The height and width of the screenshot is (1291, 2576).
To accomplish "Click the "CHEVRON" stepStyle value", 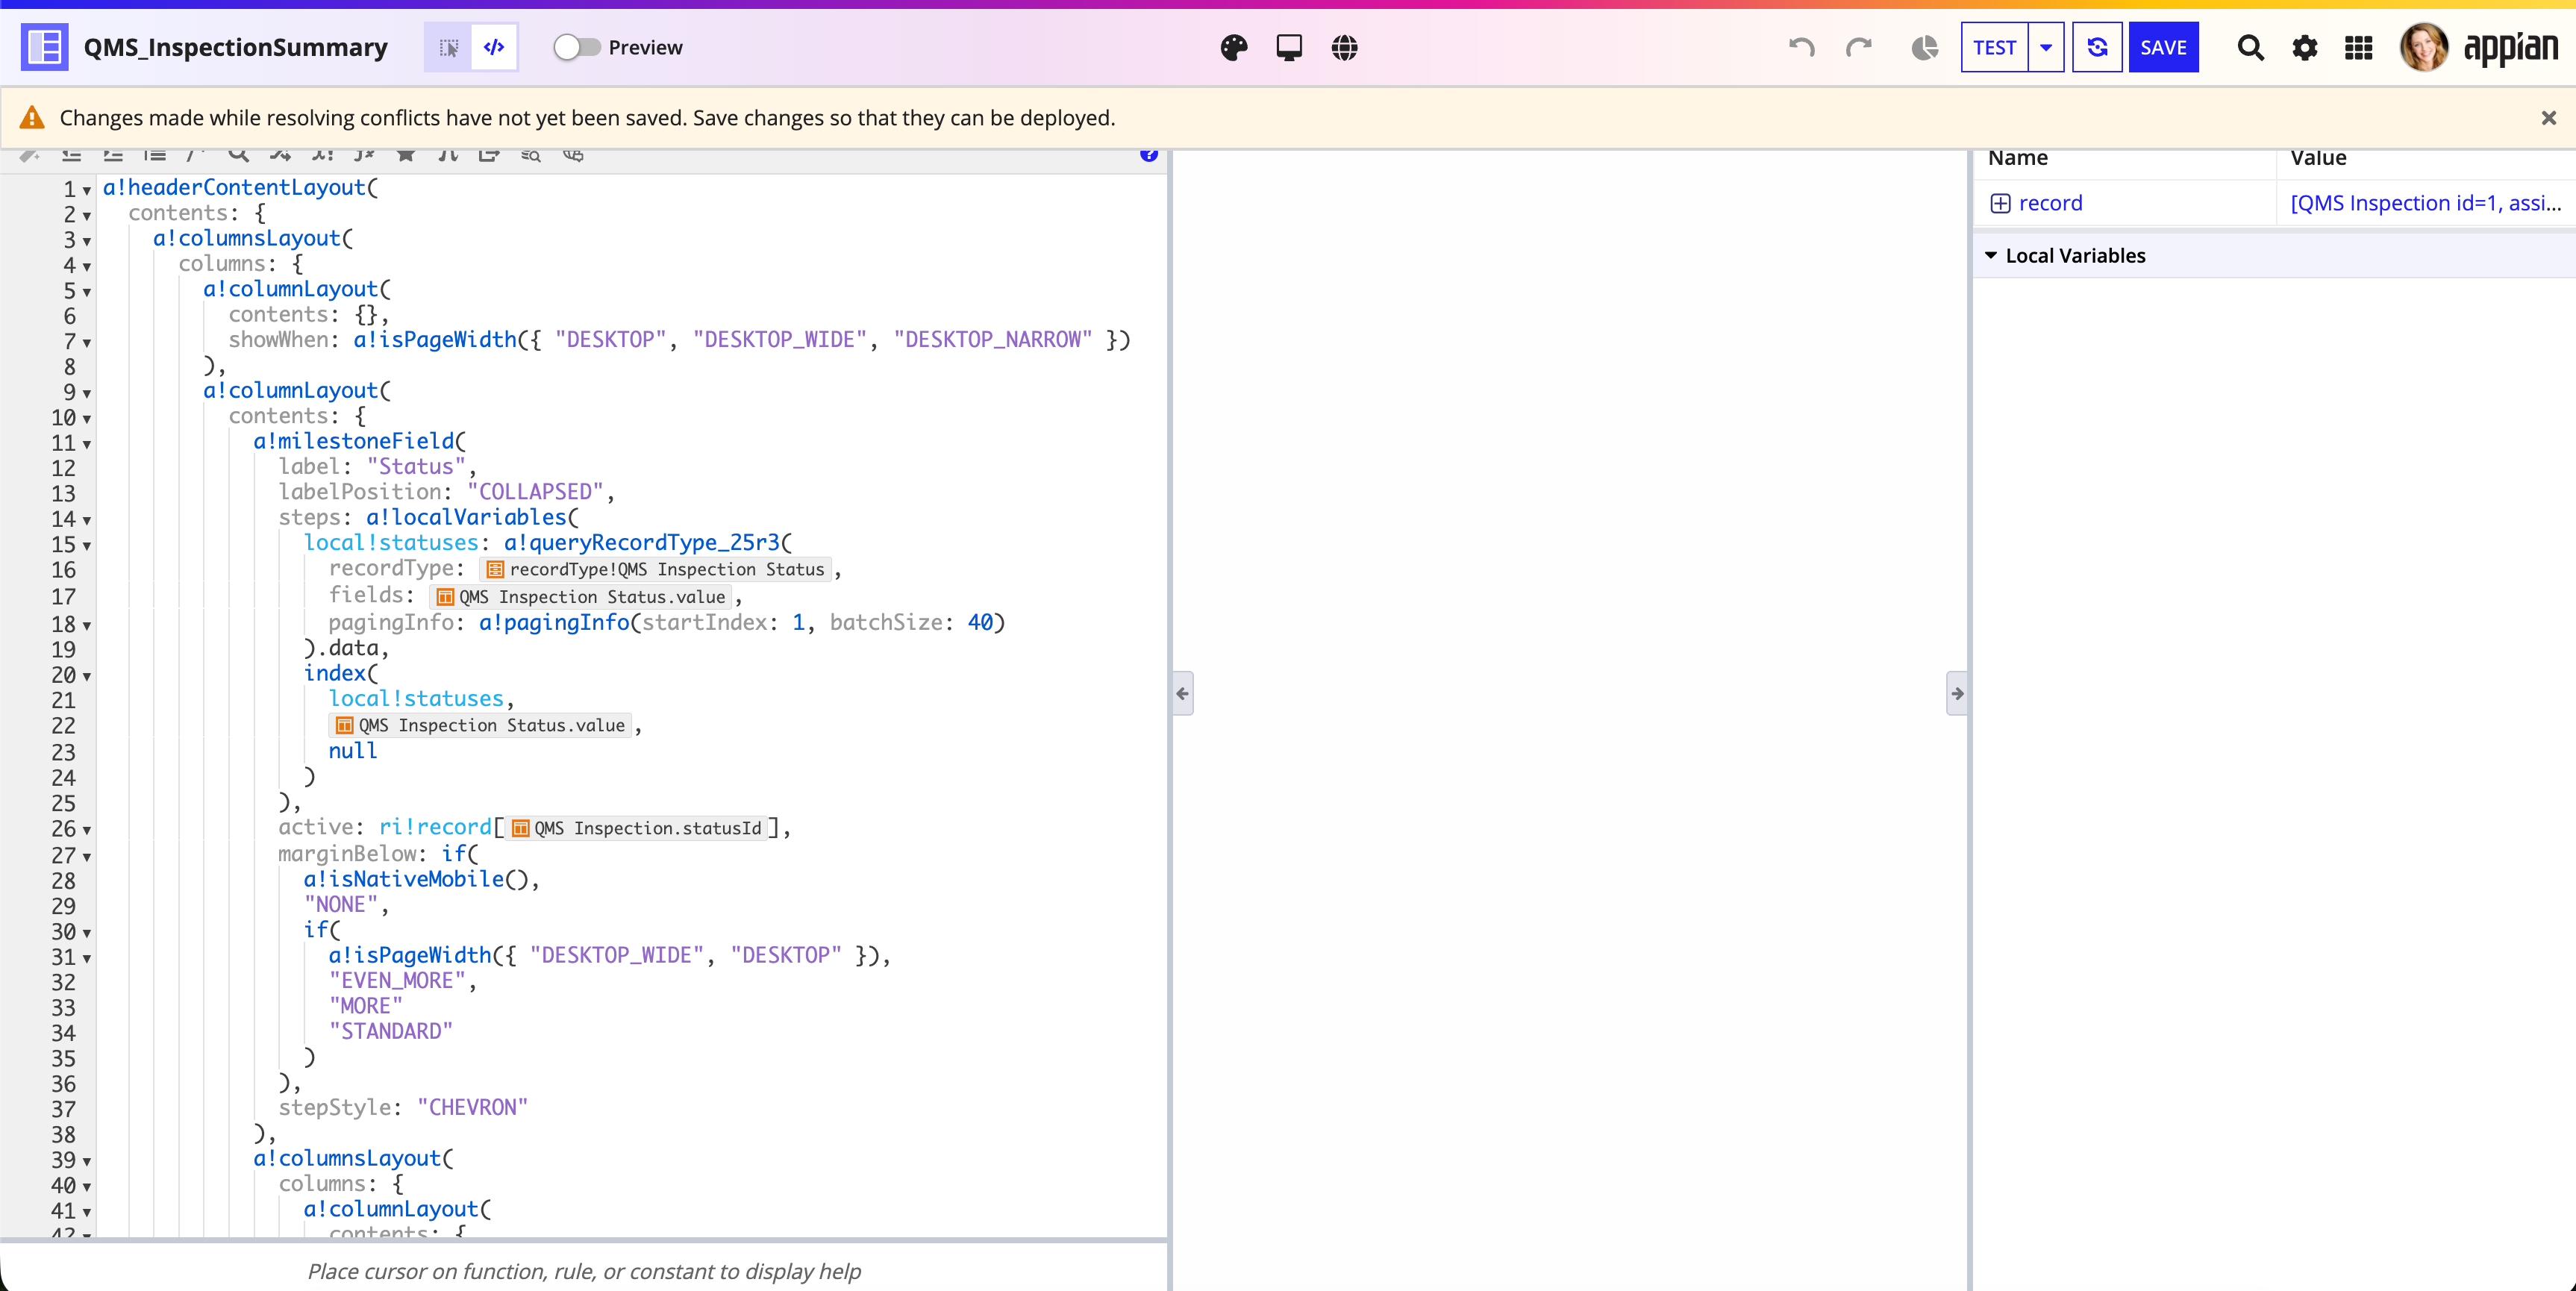I will pos(472,1108).
